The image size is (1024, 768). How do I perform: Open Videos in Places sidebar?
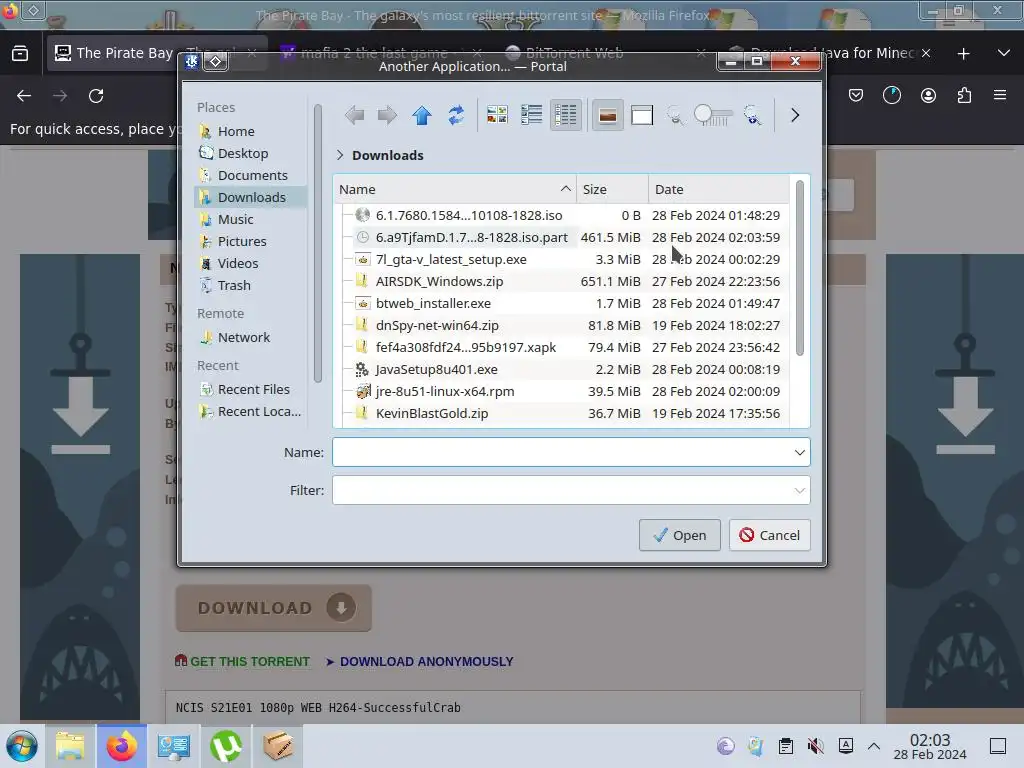251,263
